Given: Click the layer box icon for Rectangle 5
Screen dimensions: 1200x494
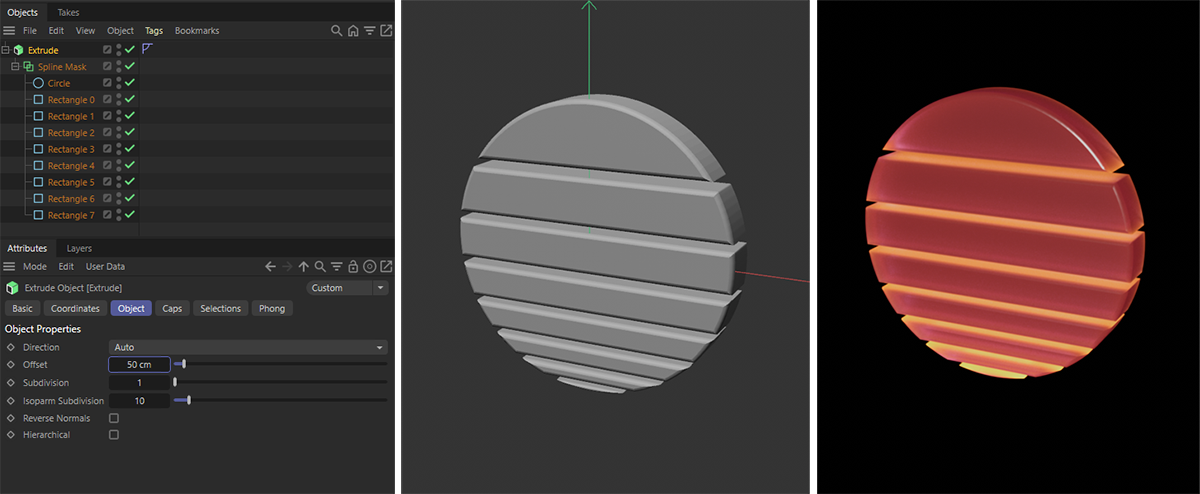Looking at the screenshot, I should 107,182.
